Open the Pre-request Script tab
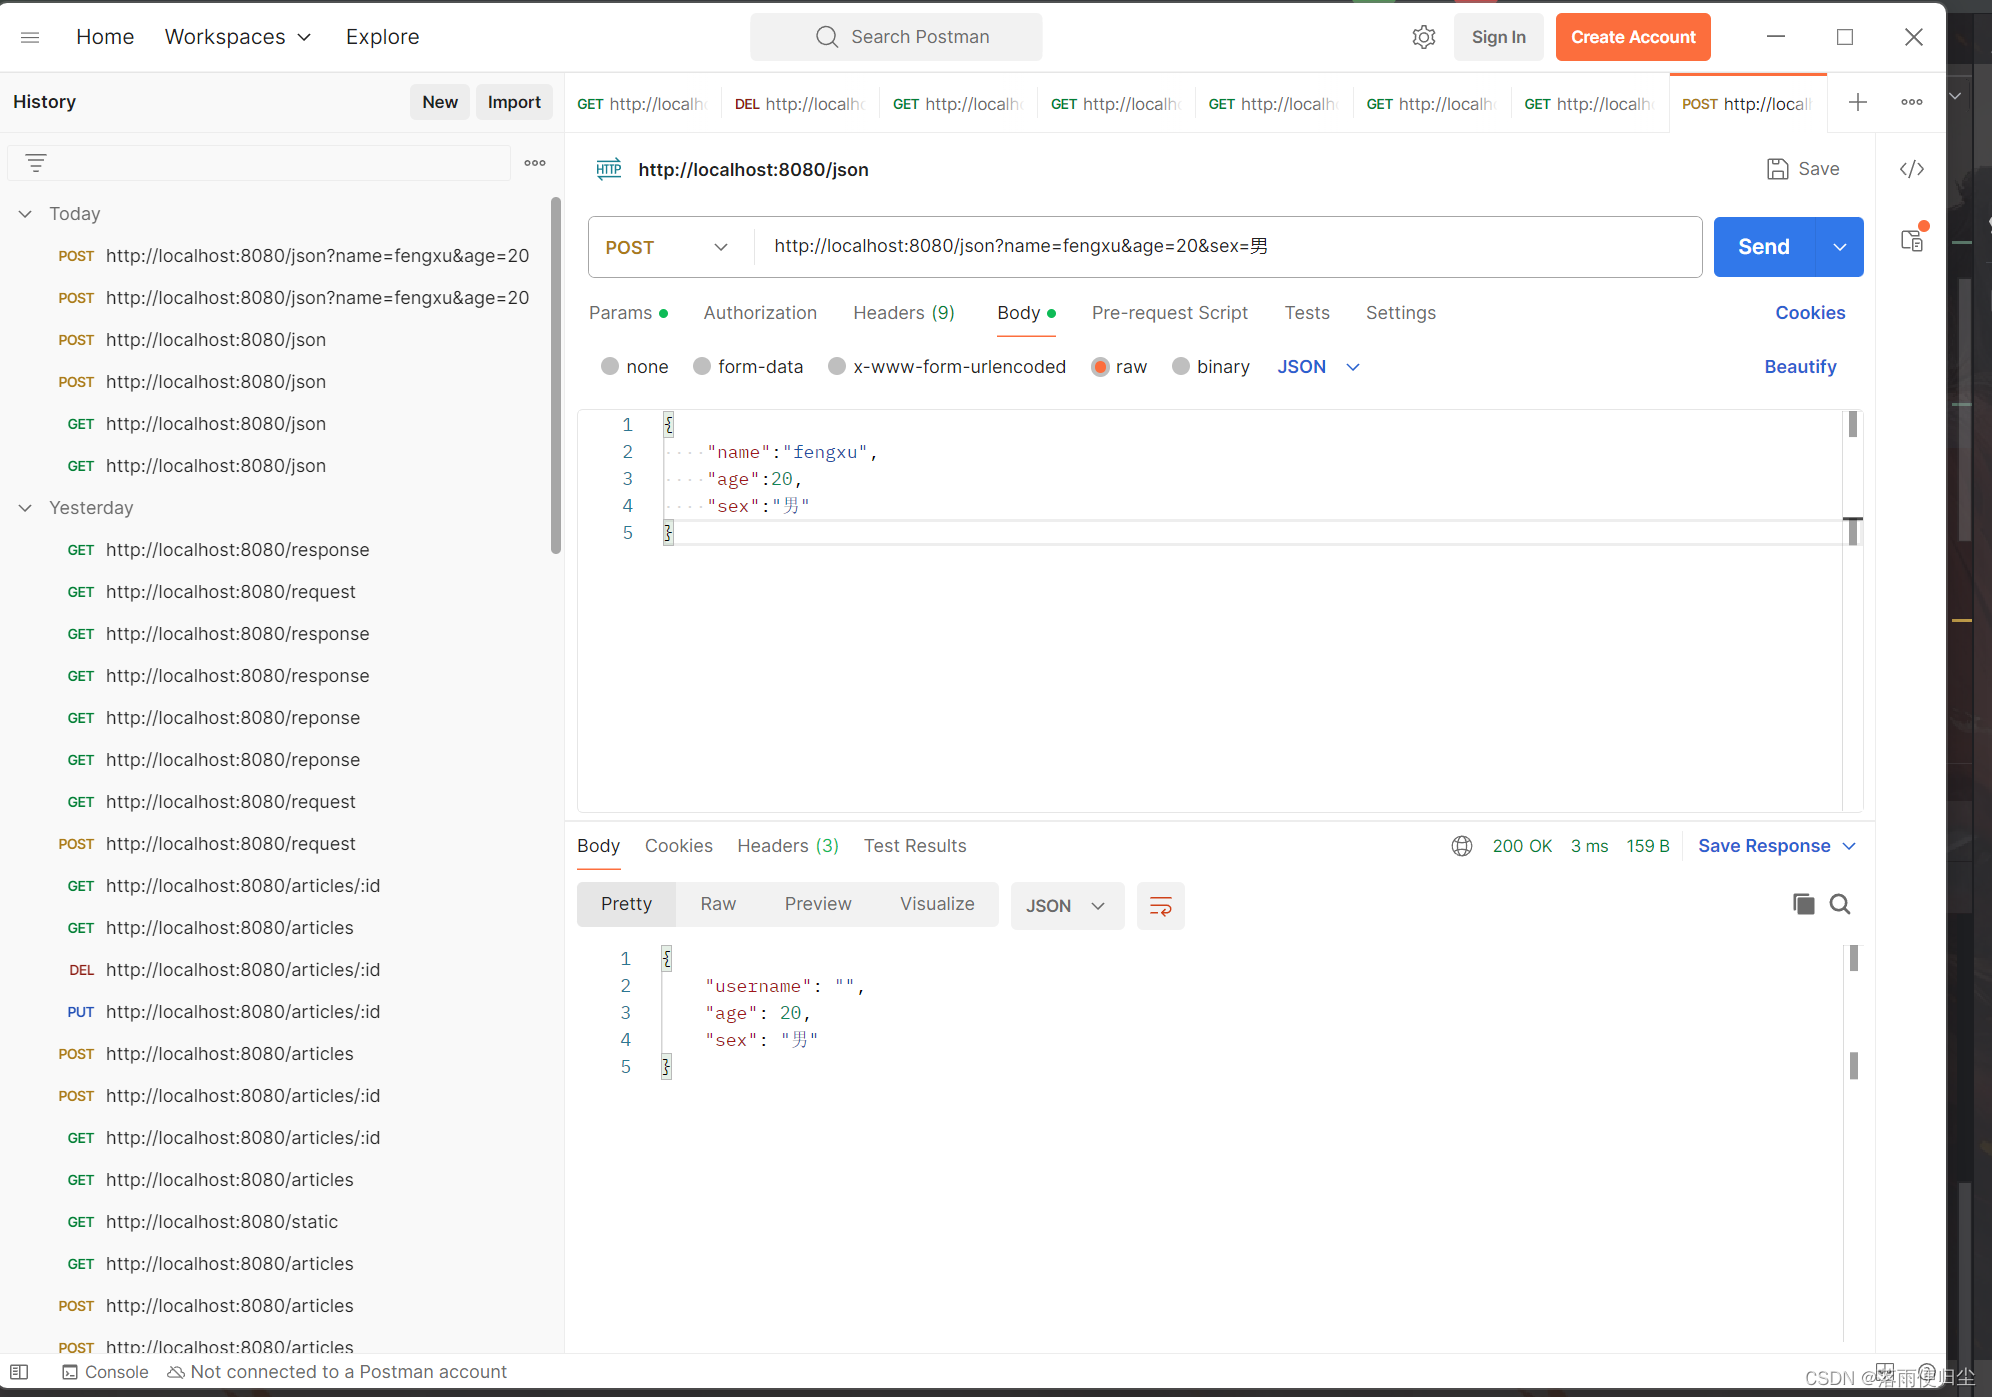The height and width of the screenshot is (1397, 1992). coord(1169,313)
